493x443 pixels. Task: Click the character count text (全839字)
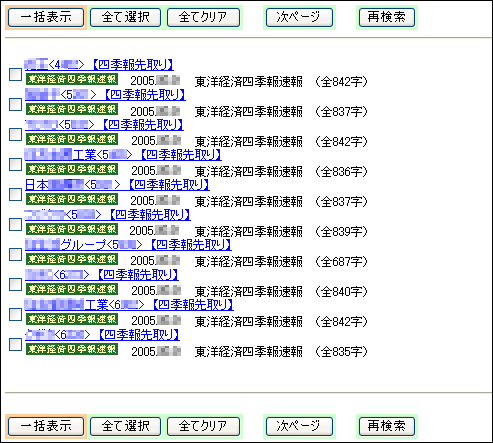coord(341,232)
